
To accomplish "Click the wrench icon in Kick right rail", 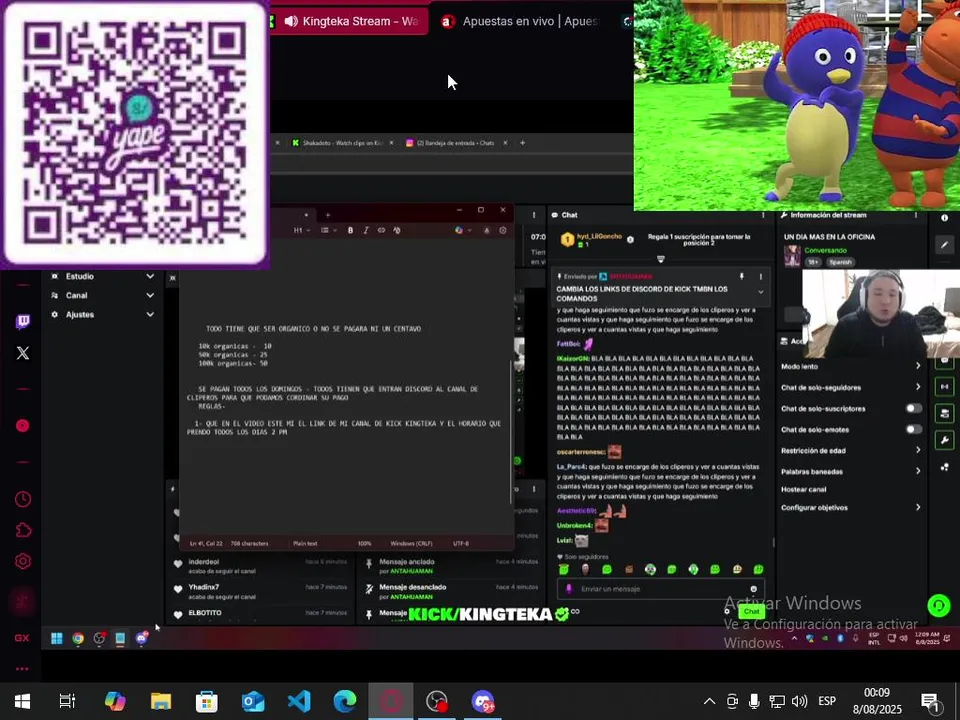I will tap(944, 440).
